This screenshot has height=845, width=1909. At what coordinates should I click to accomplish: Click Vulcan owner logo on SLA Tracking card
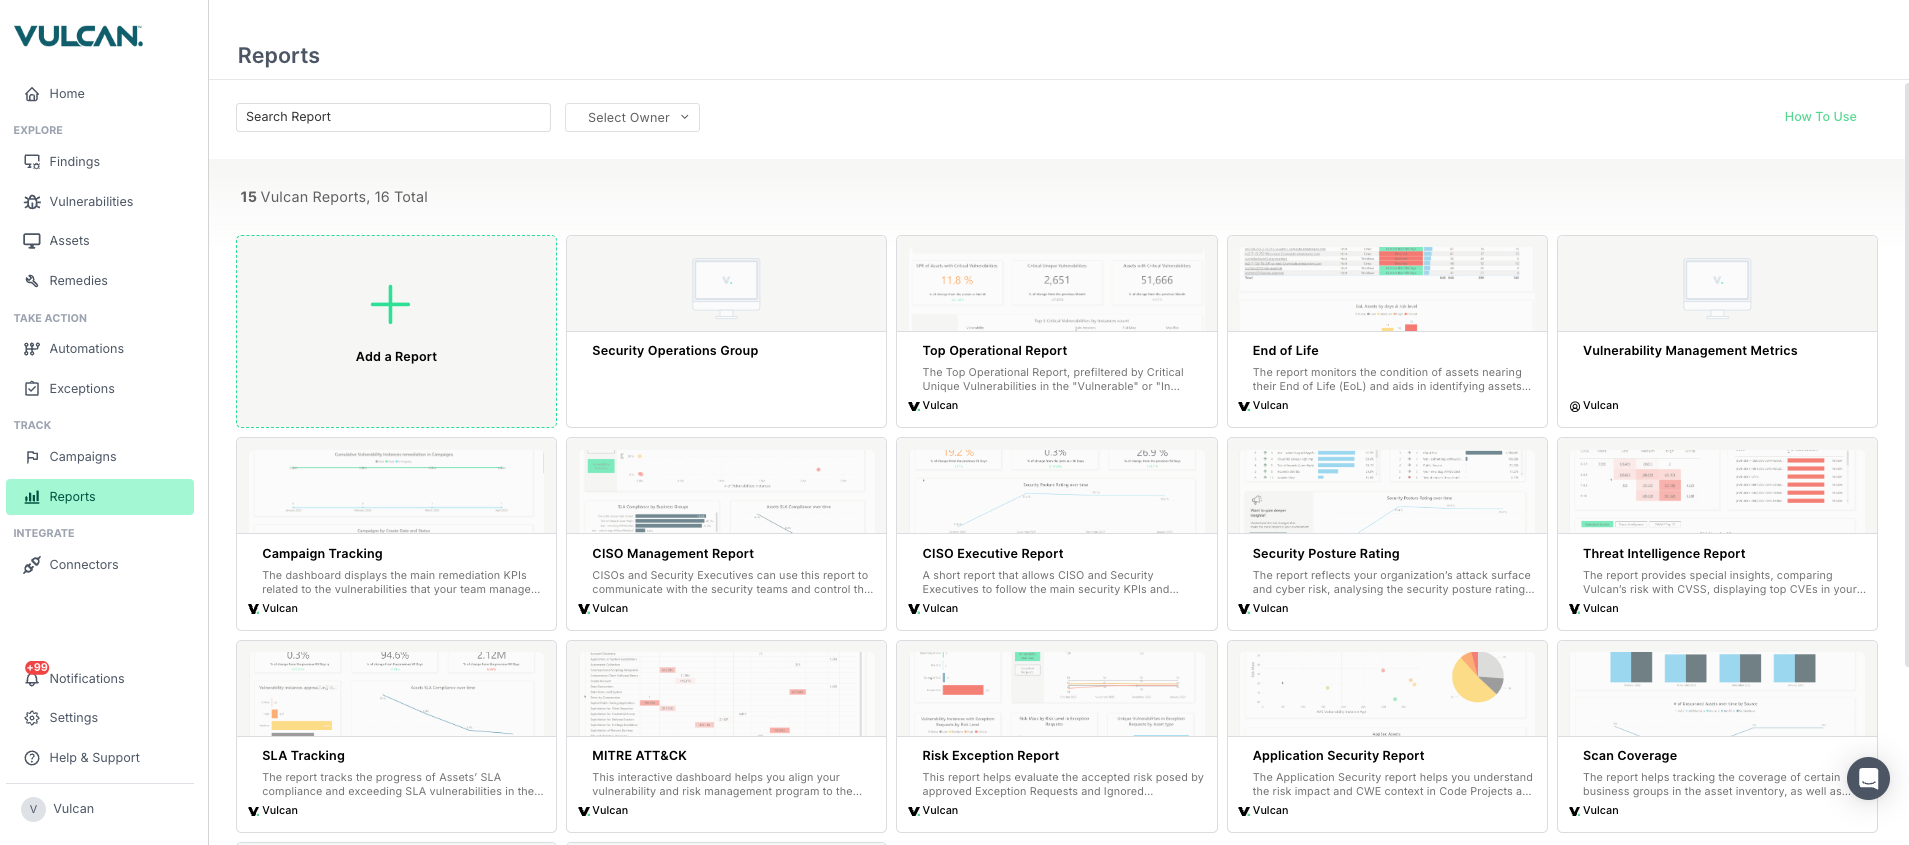(254, 811)
